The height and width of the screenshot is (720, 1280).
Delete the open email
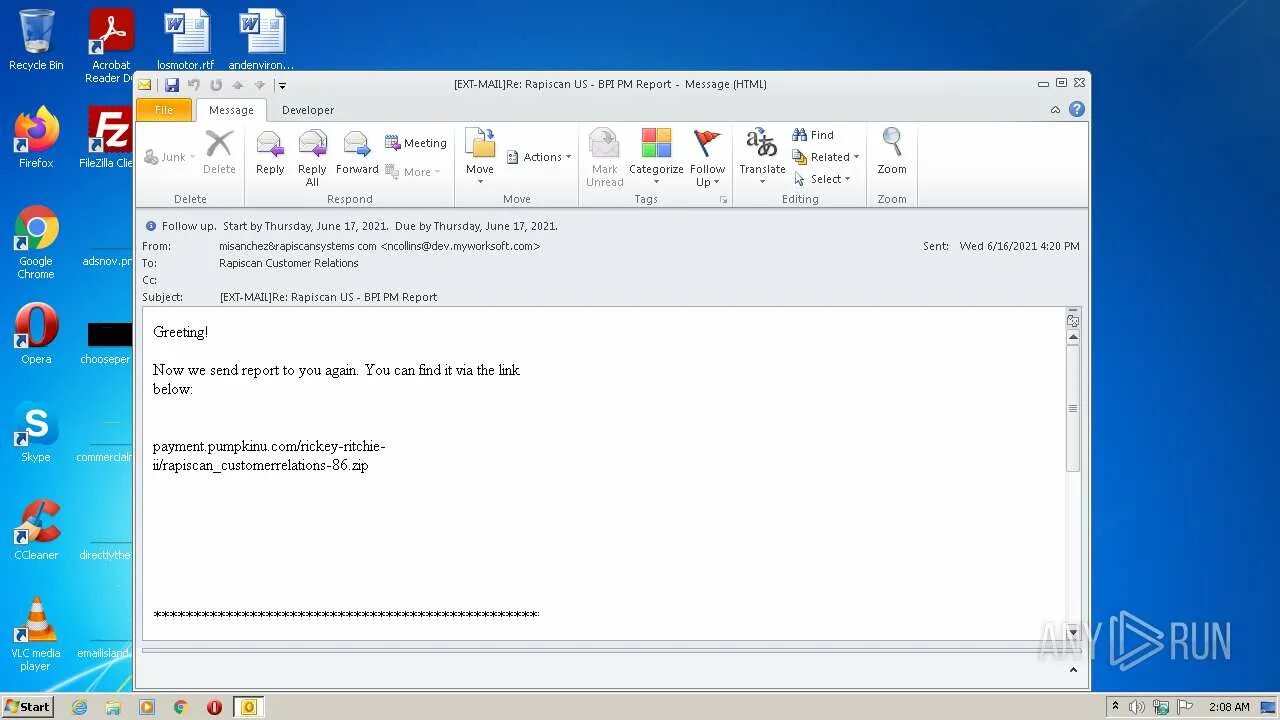tap(219, 155)
